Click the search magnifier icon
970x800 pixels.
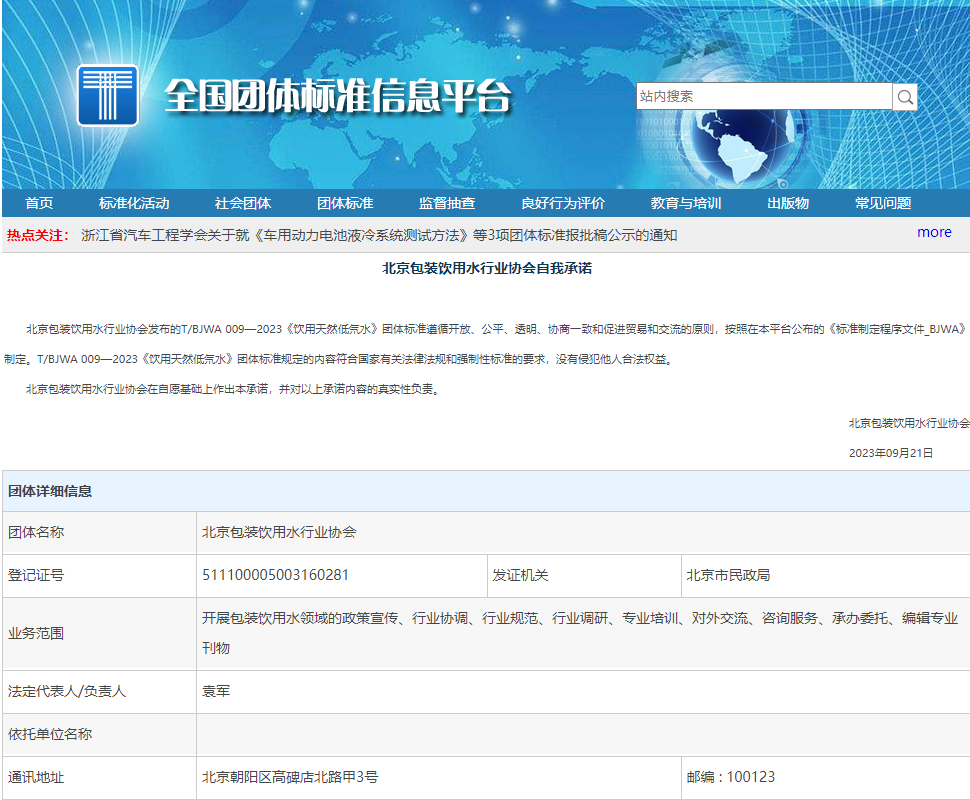coord(904,97)
